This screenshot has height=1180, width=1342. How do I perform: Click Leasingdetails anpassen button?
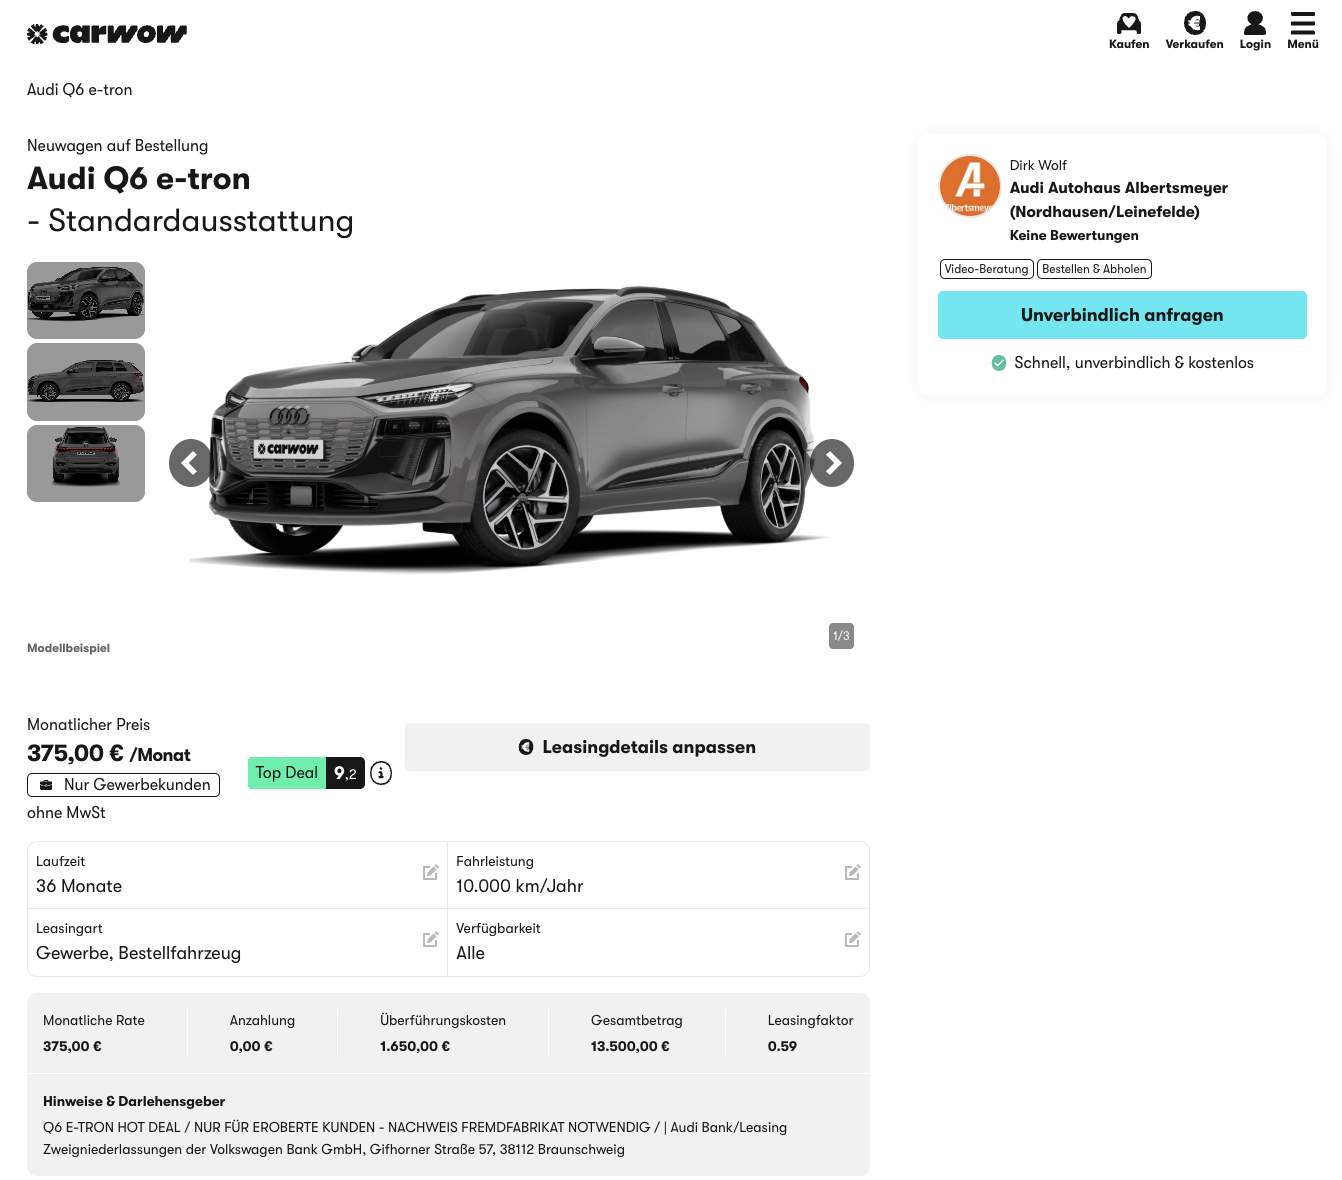(x=637, y=747)
